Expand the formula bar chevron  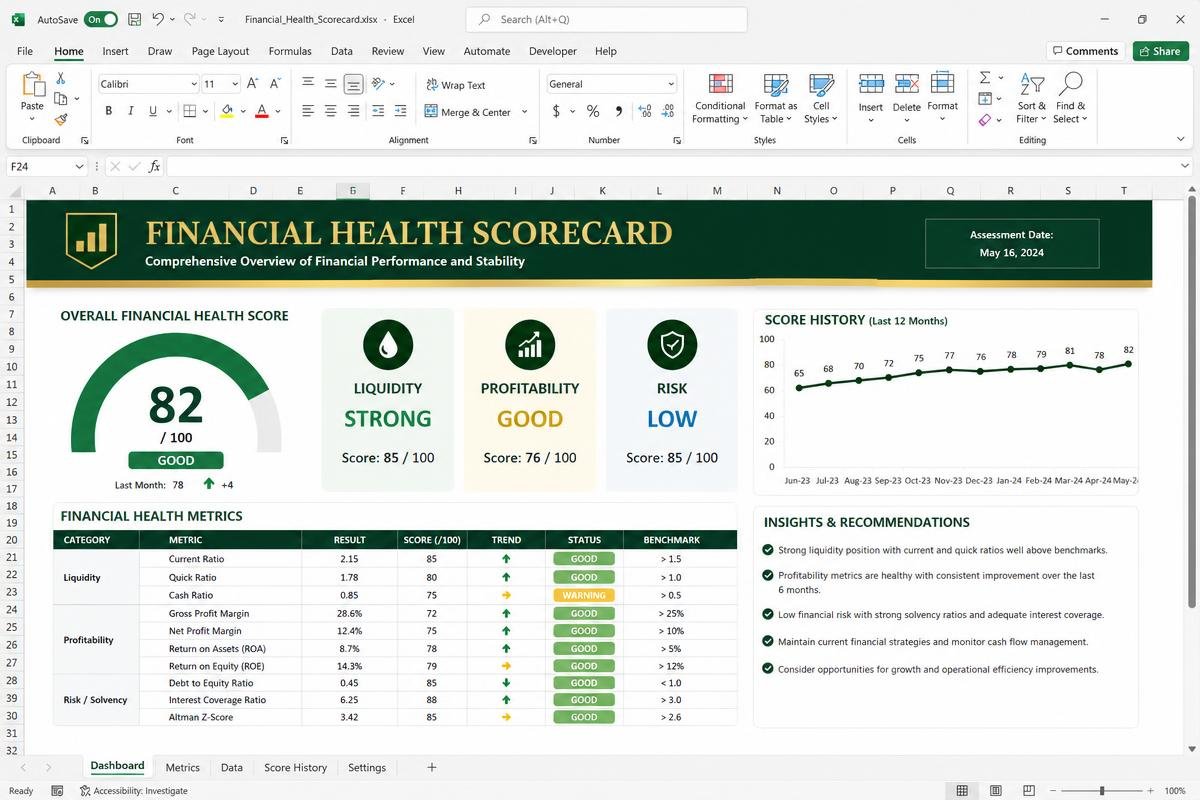(x=1185, y=167)
